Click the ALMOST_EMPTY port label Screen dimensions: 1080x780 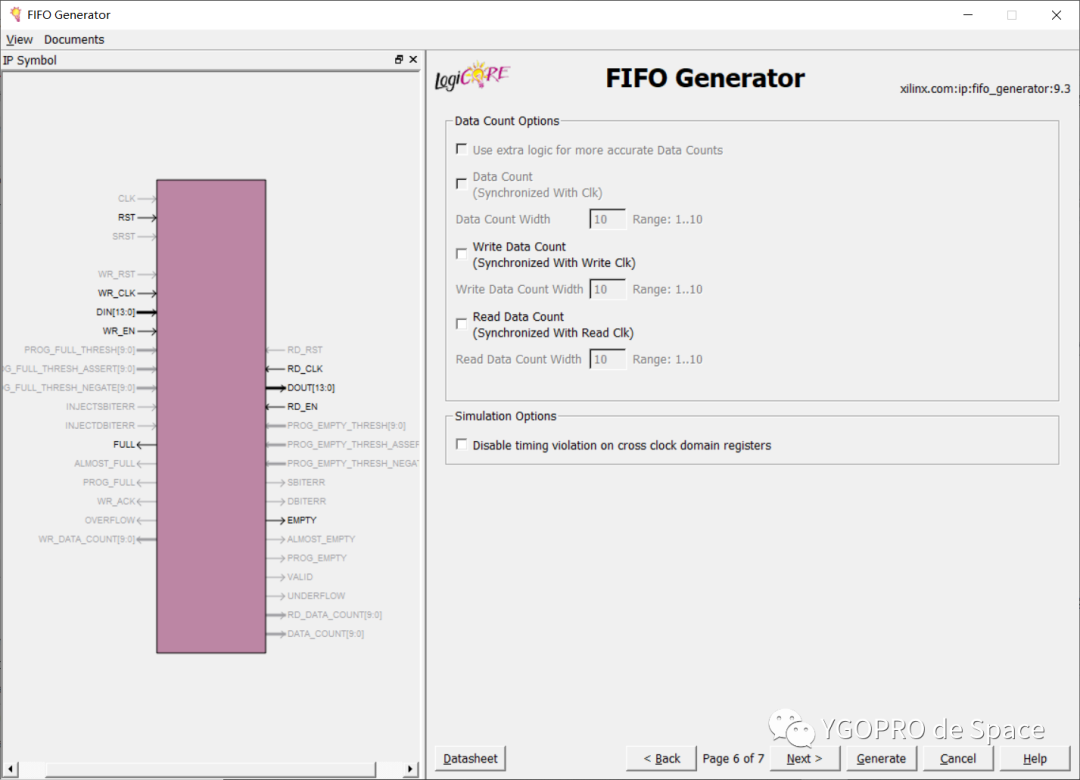point(321,539)
